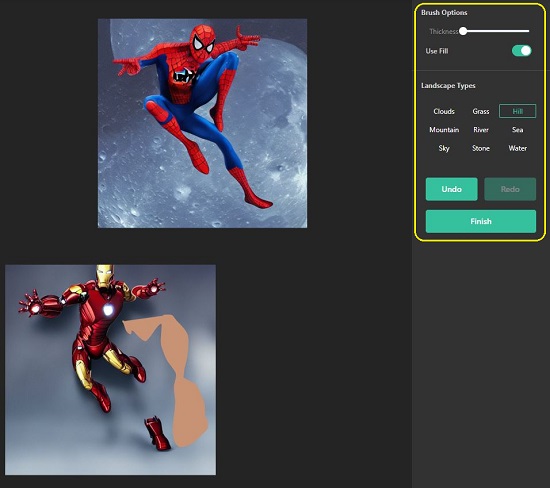The height and width of the screenshot is (488, 550).
Task: Pick the Stone landscape type
Action: coord(481,148)
